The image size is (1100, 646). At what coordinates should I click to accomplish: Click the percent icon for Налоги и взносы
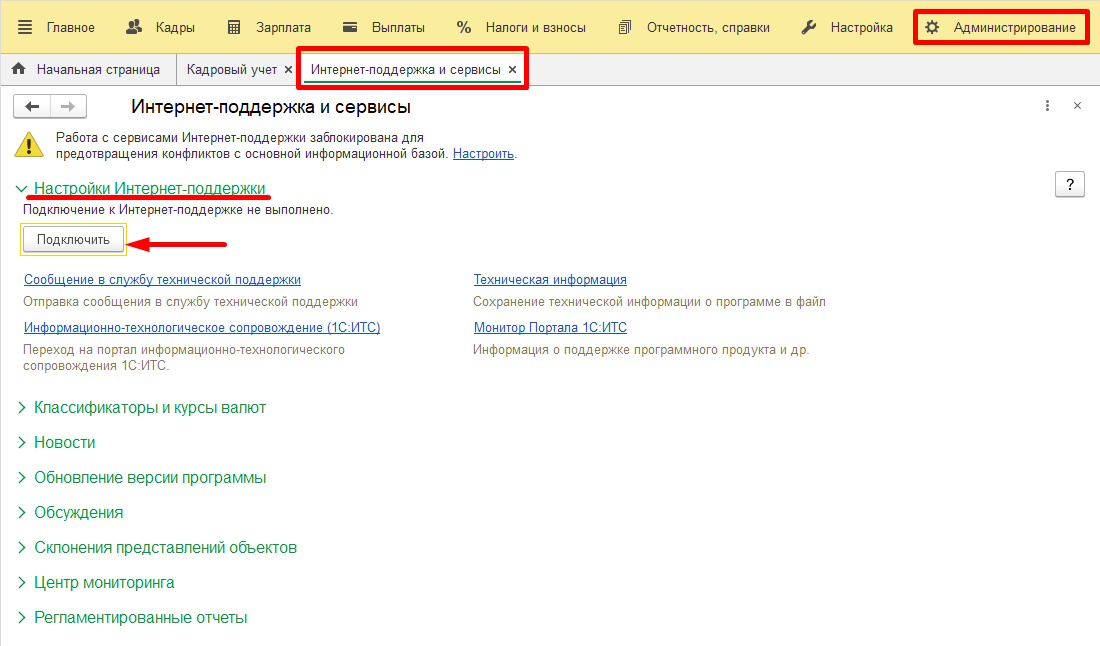pyautogui.click(x=464, y=27)
